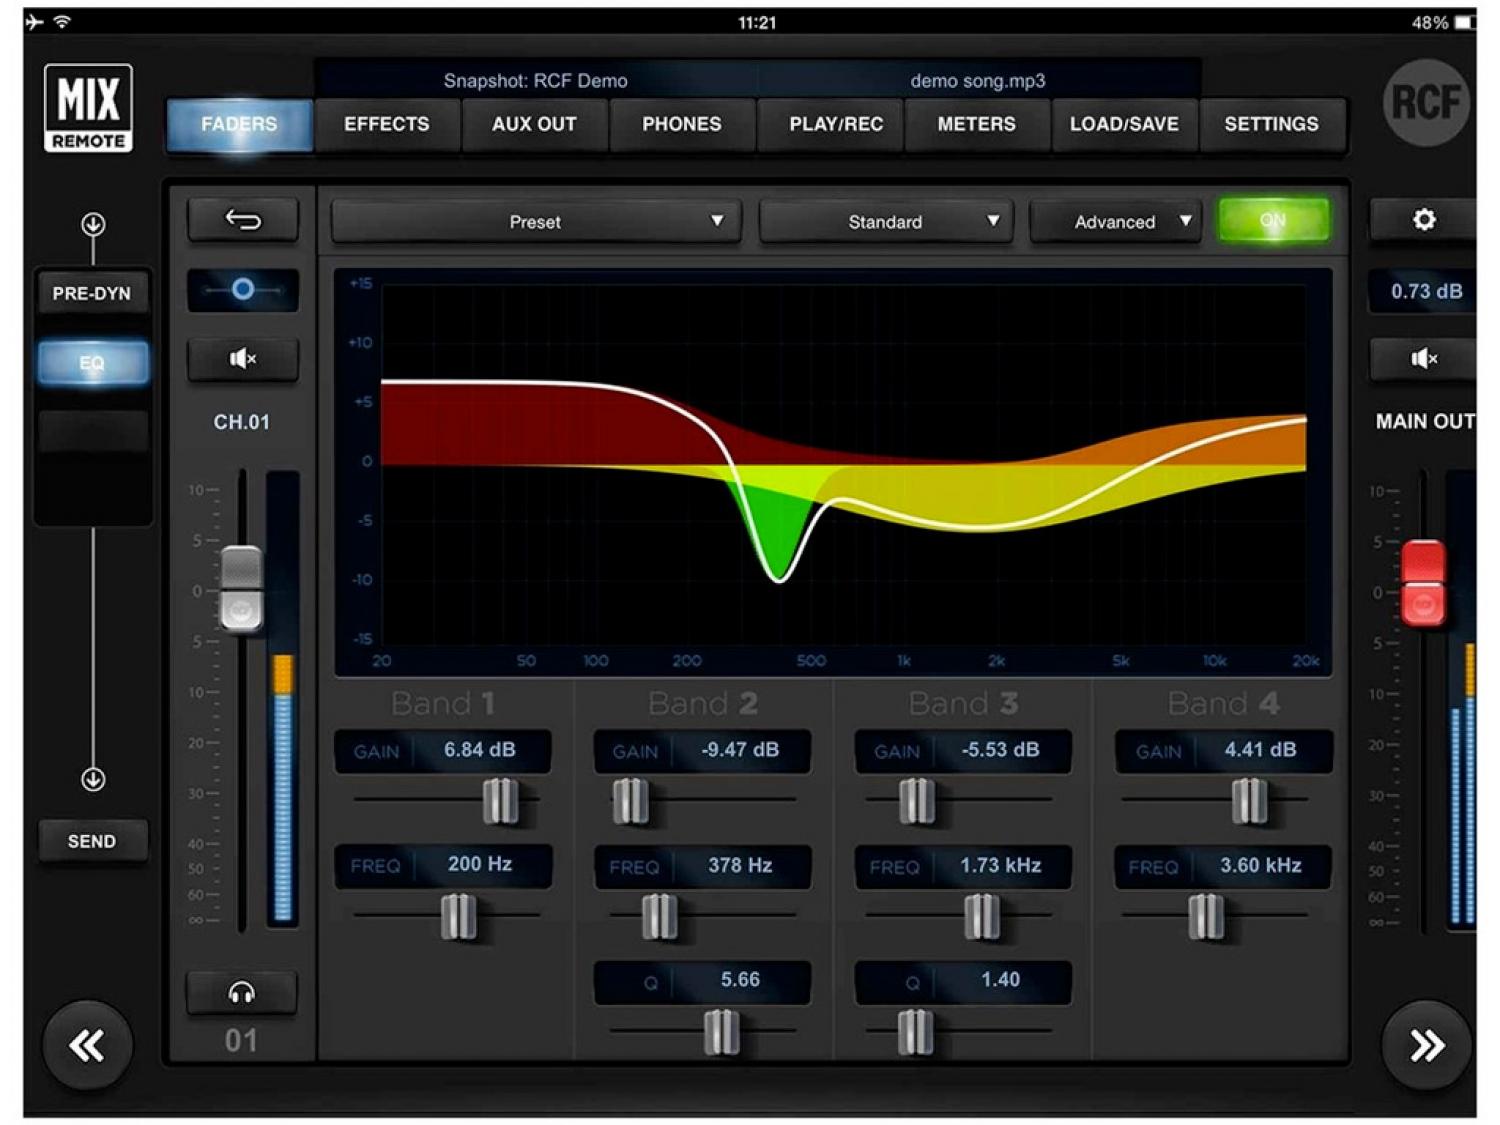Open the Preset dropdown
Image resolution: width=1500 pixels, height=1125 pixels.
click(x=536, y=222)
